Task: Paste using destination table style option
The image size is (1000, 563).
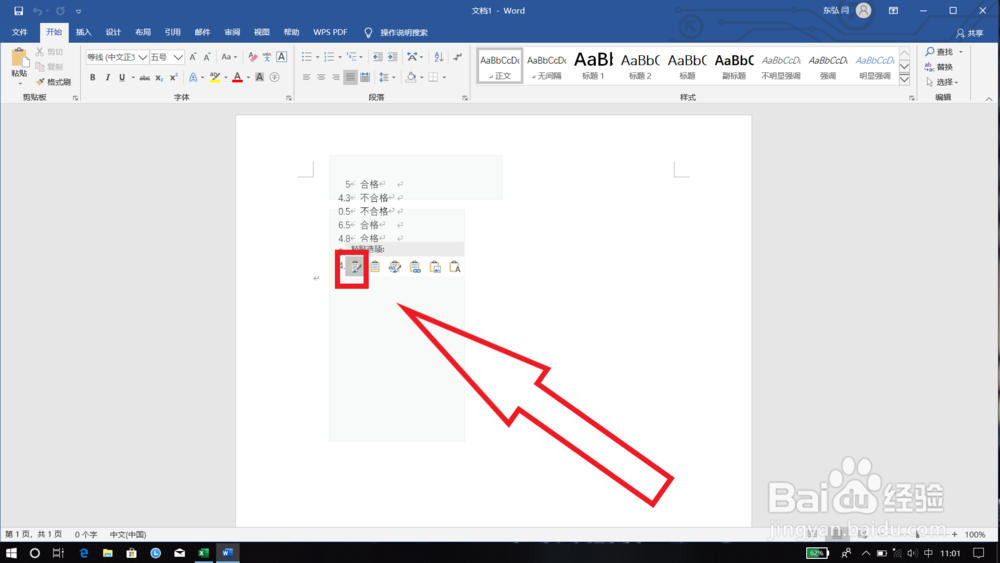Action: pyautogui.click(x=375, y=267)
